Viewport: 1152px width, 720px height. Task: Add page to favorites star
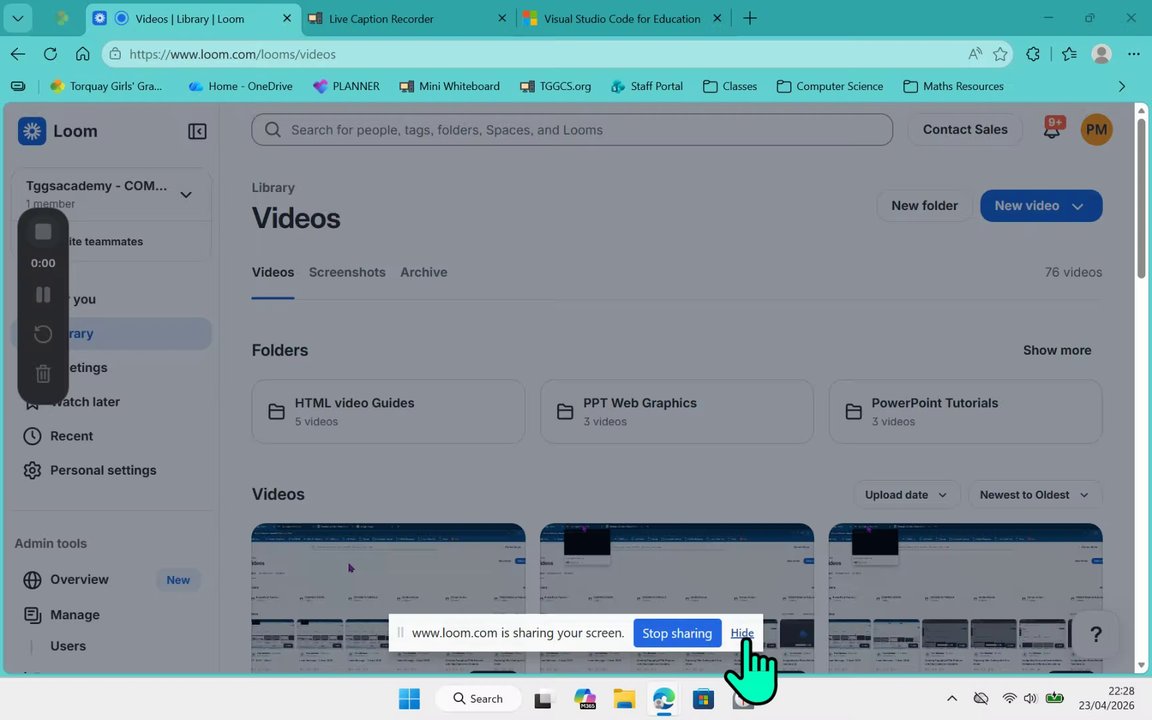(x=1000, y=54)
